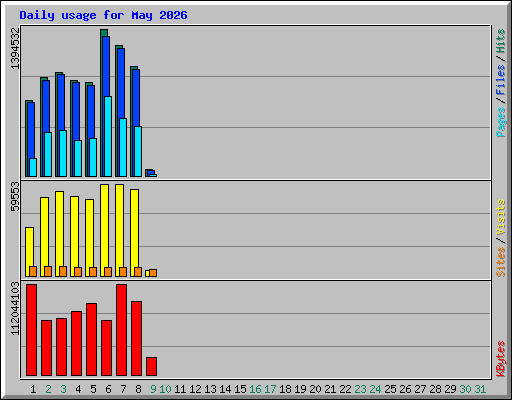Click the day 9 red KBytes bar
Screen dimensions: 512x400
tap(152, 367)
